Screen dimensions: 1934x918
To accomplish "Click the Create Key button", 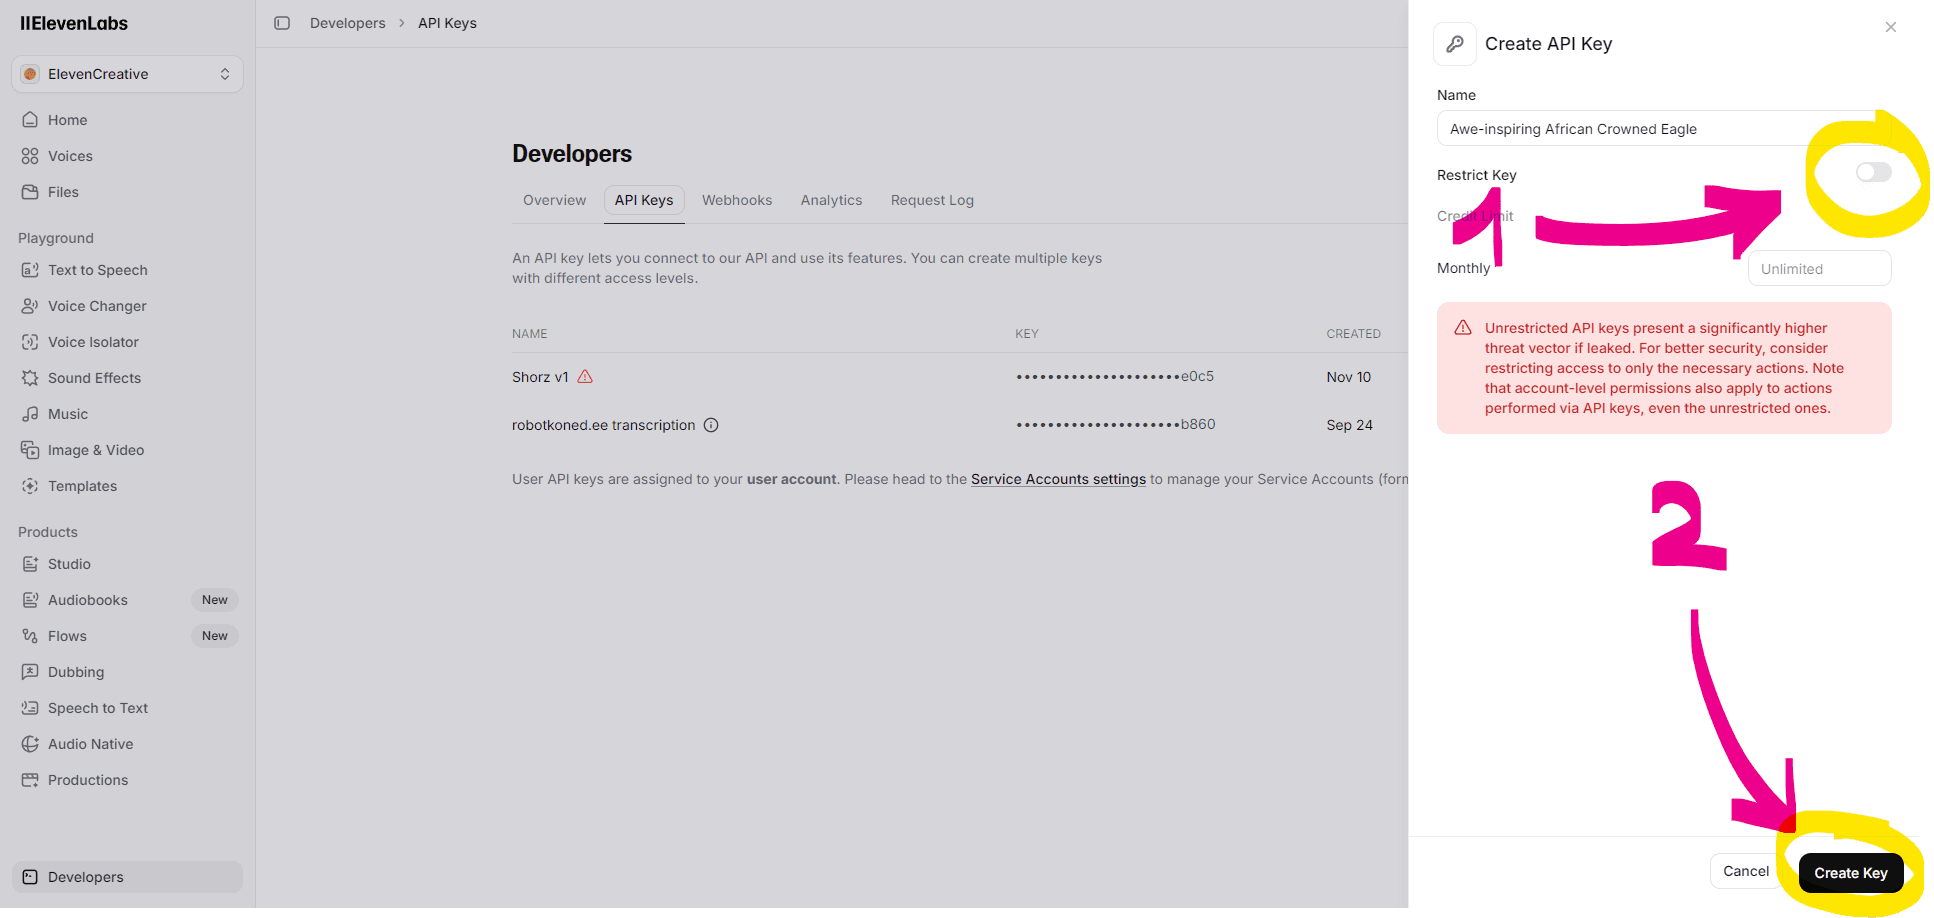I will pos(1851,873).
